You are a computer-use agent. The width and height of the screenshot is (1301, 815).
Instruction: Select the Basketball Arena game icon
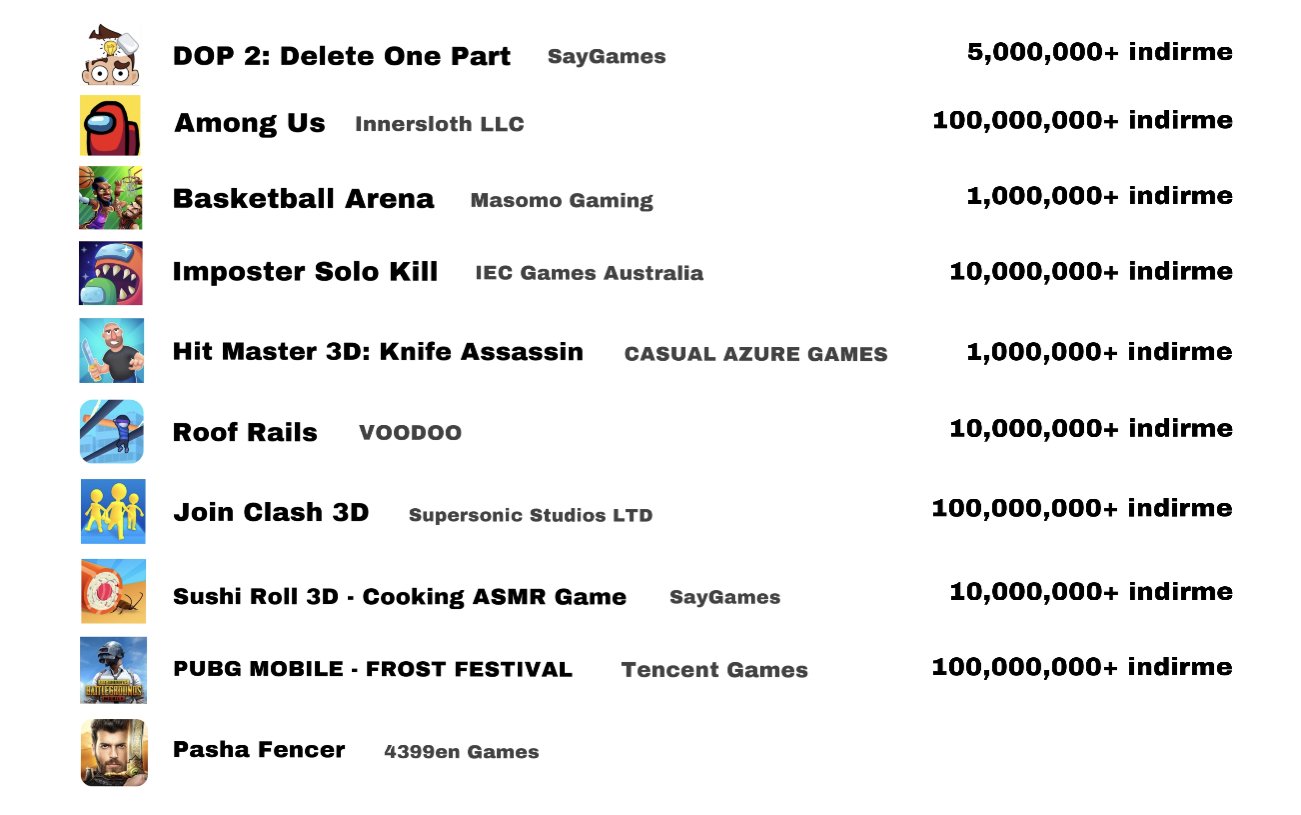click(111, 198)
